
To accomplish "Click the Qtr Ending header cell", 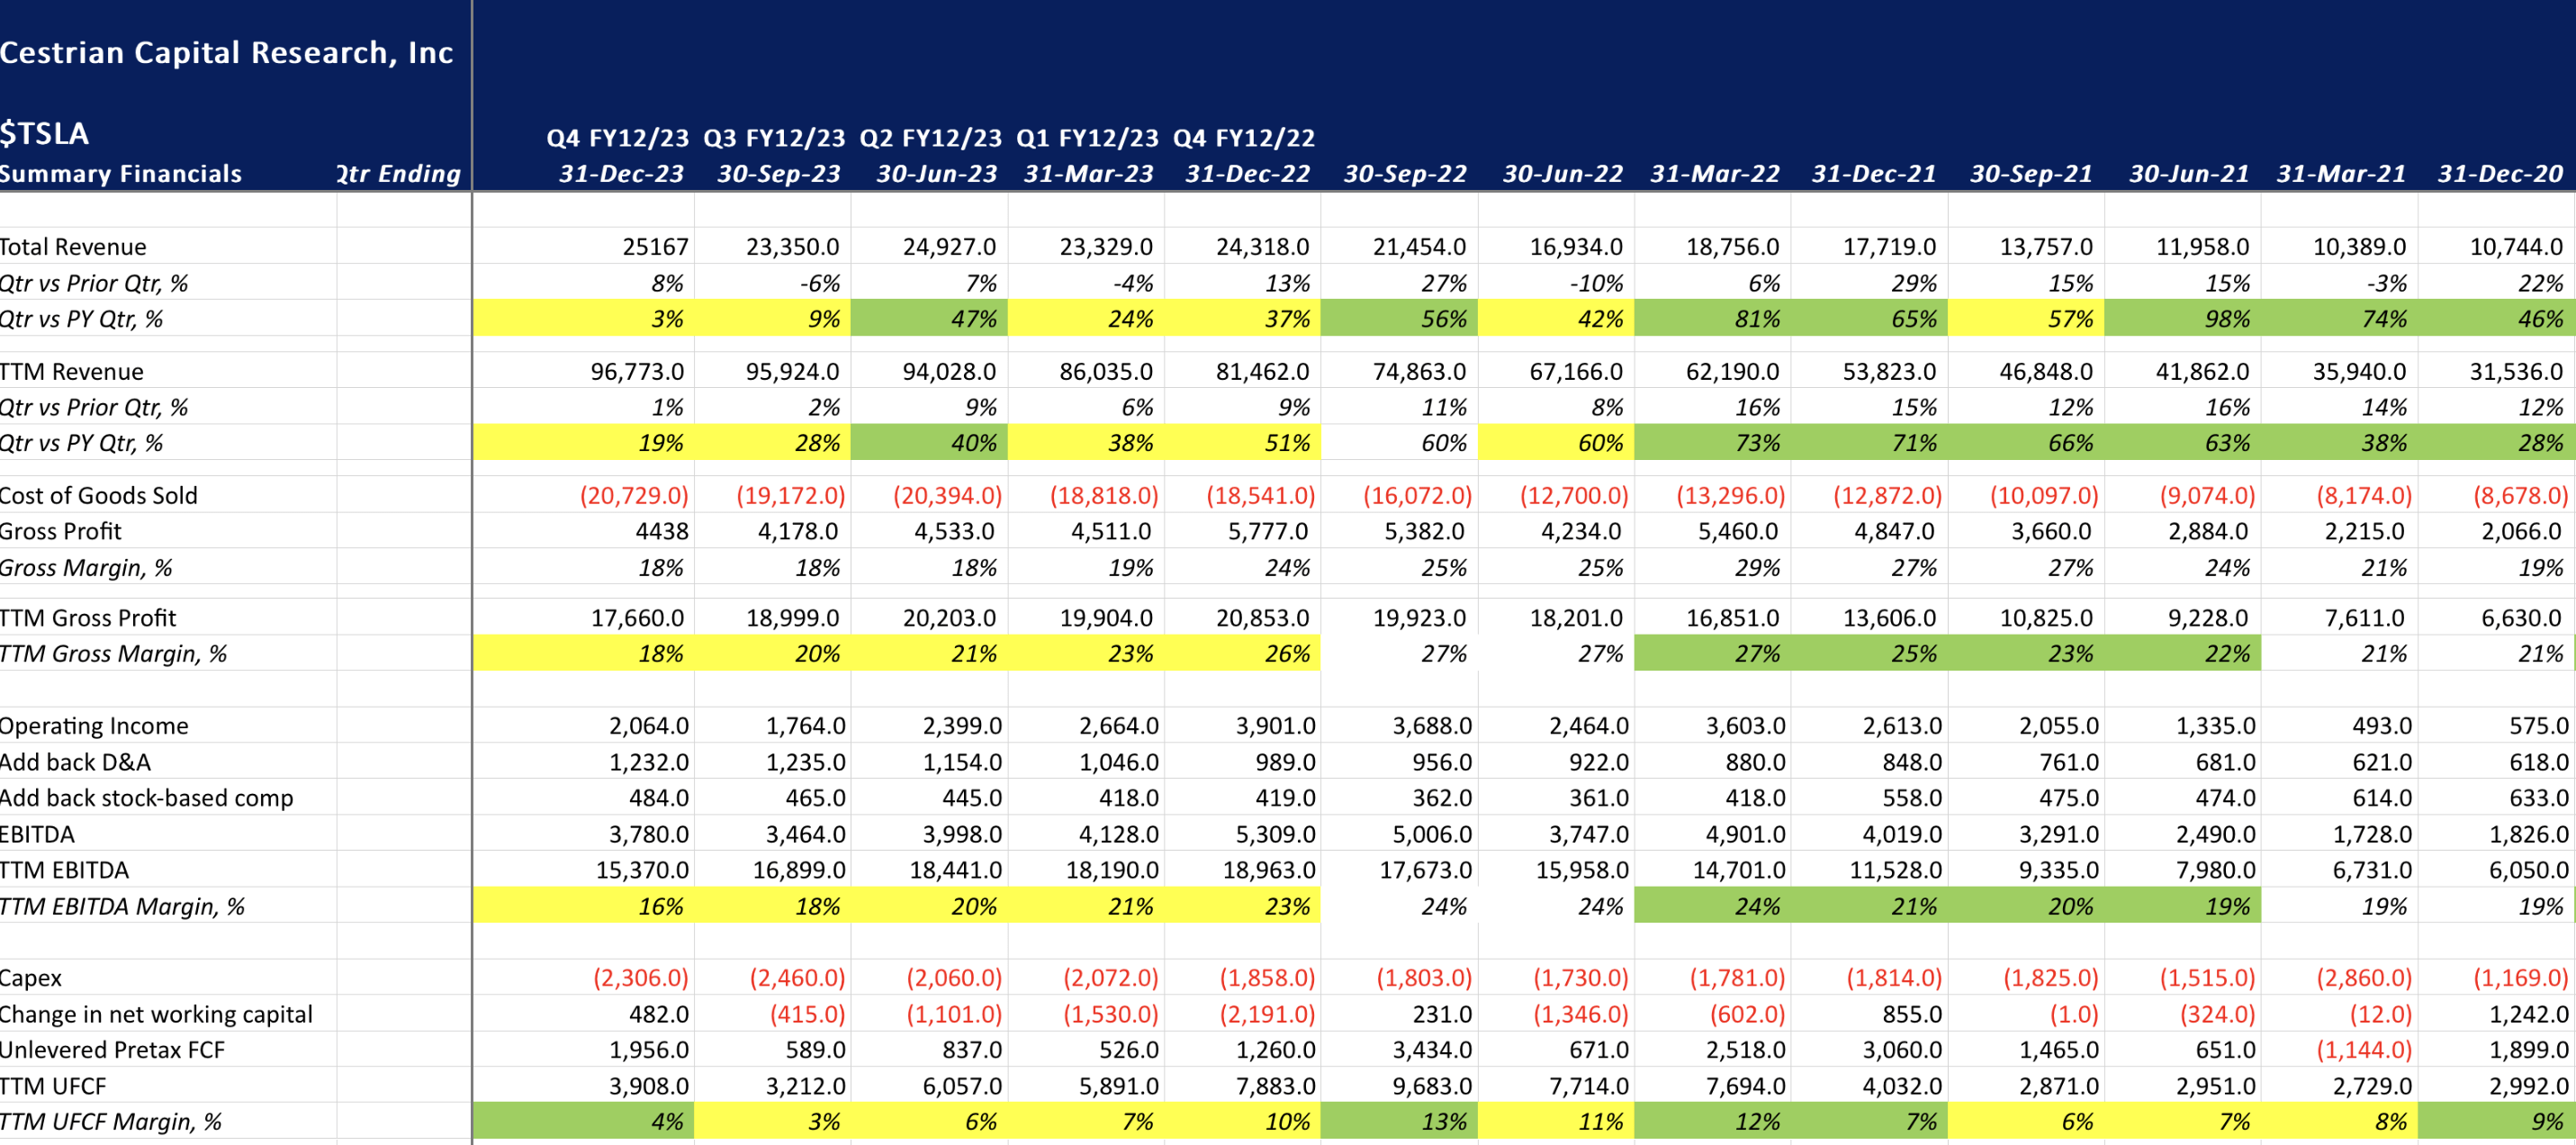I will (399, 174).
